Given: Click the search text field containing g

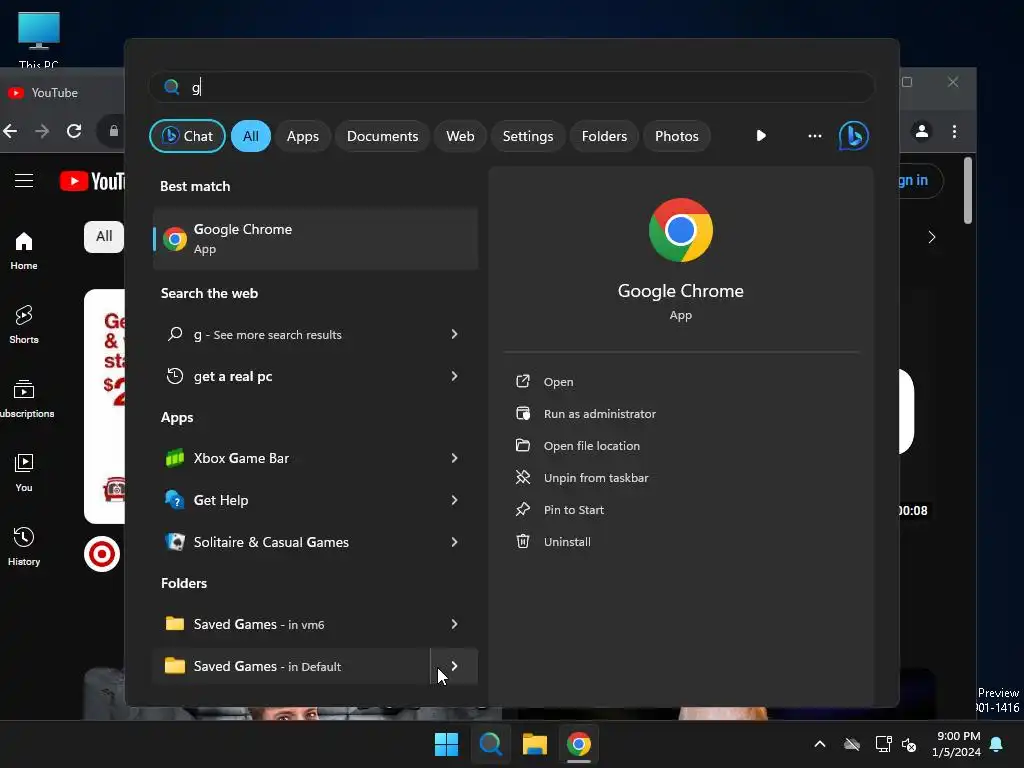Looking at the screenshot, I should pyautogui.click(x=512, y=87).
